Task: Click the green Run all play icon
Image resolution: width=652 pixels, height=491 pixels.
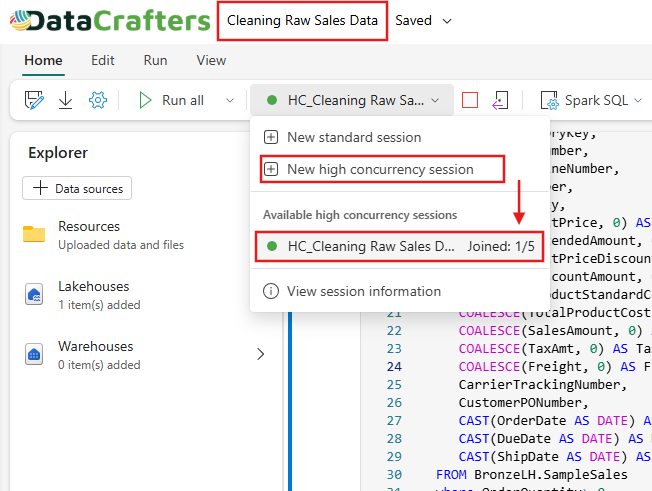Action: coord(145,100)
